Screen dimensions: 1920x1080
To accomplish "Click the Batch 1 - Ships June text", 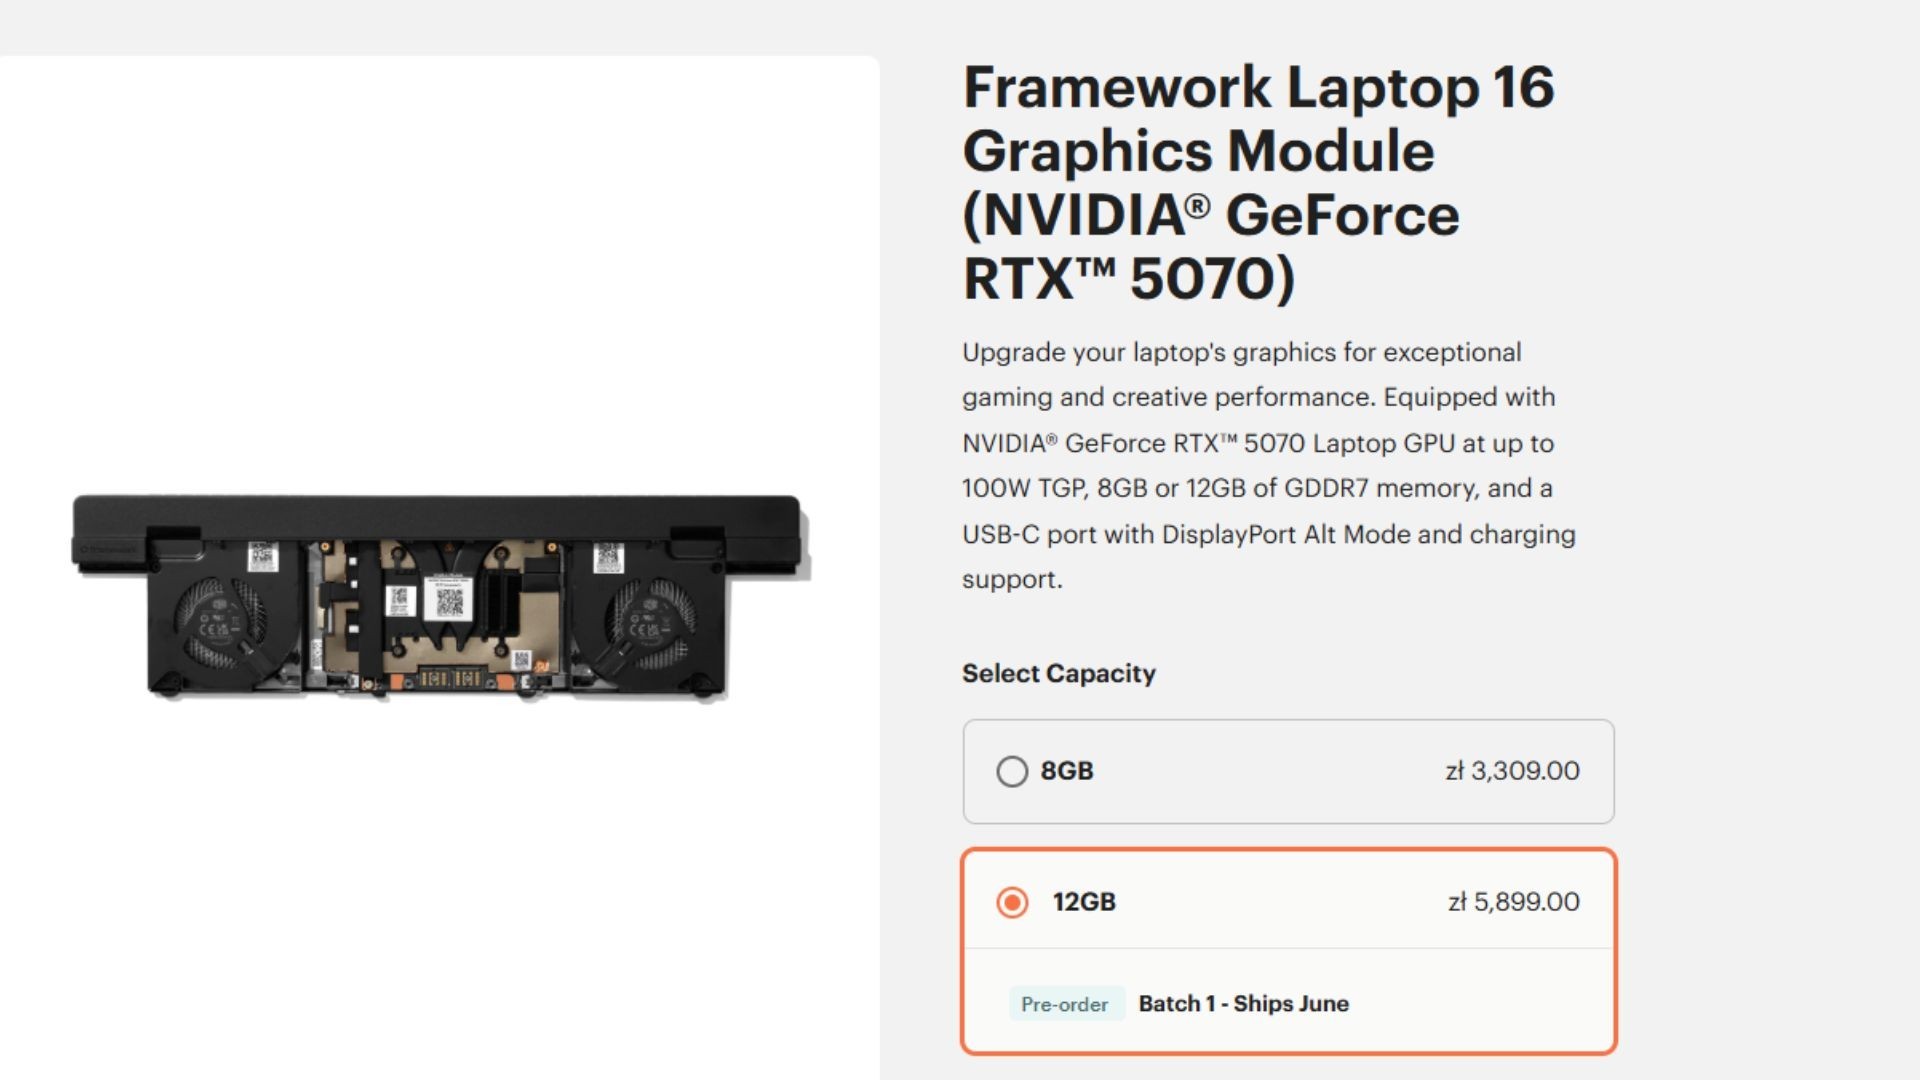I will pyautogui.click(x=1243, y=1004).
